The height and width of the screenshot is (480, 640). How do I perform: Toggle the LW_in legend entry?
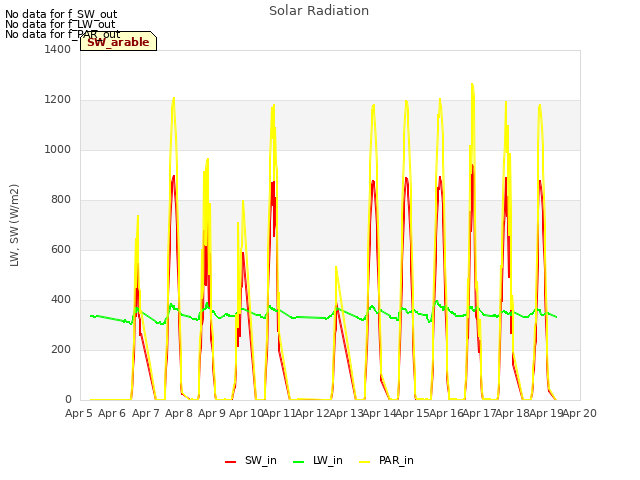pos(318,460)
